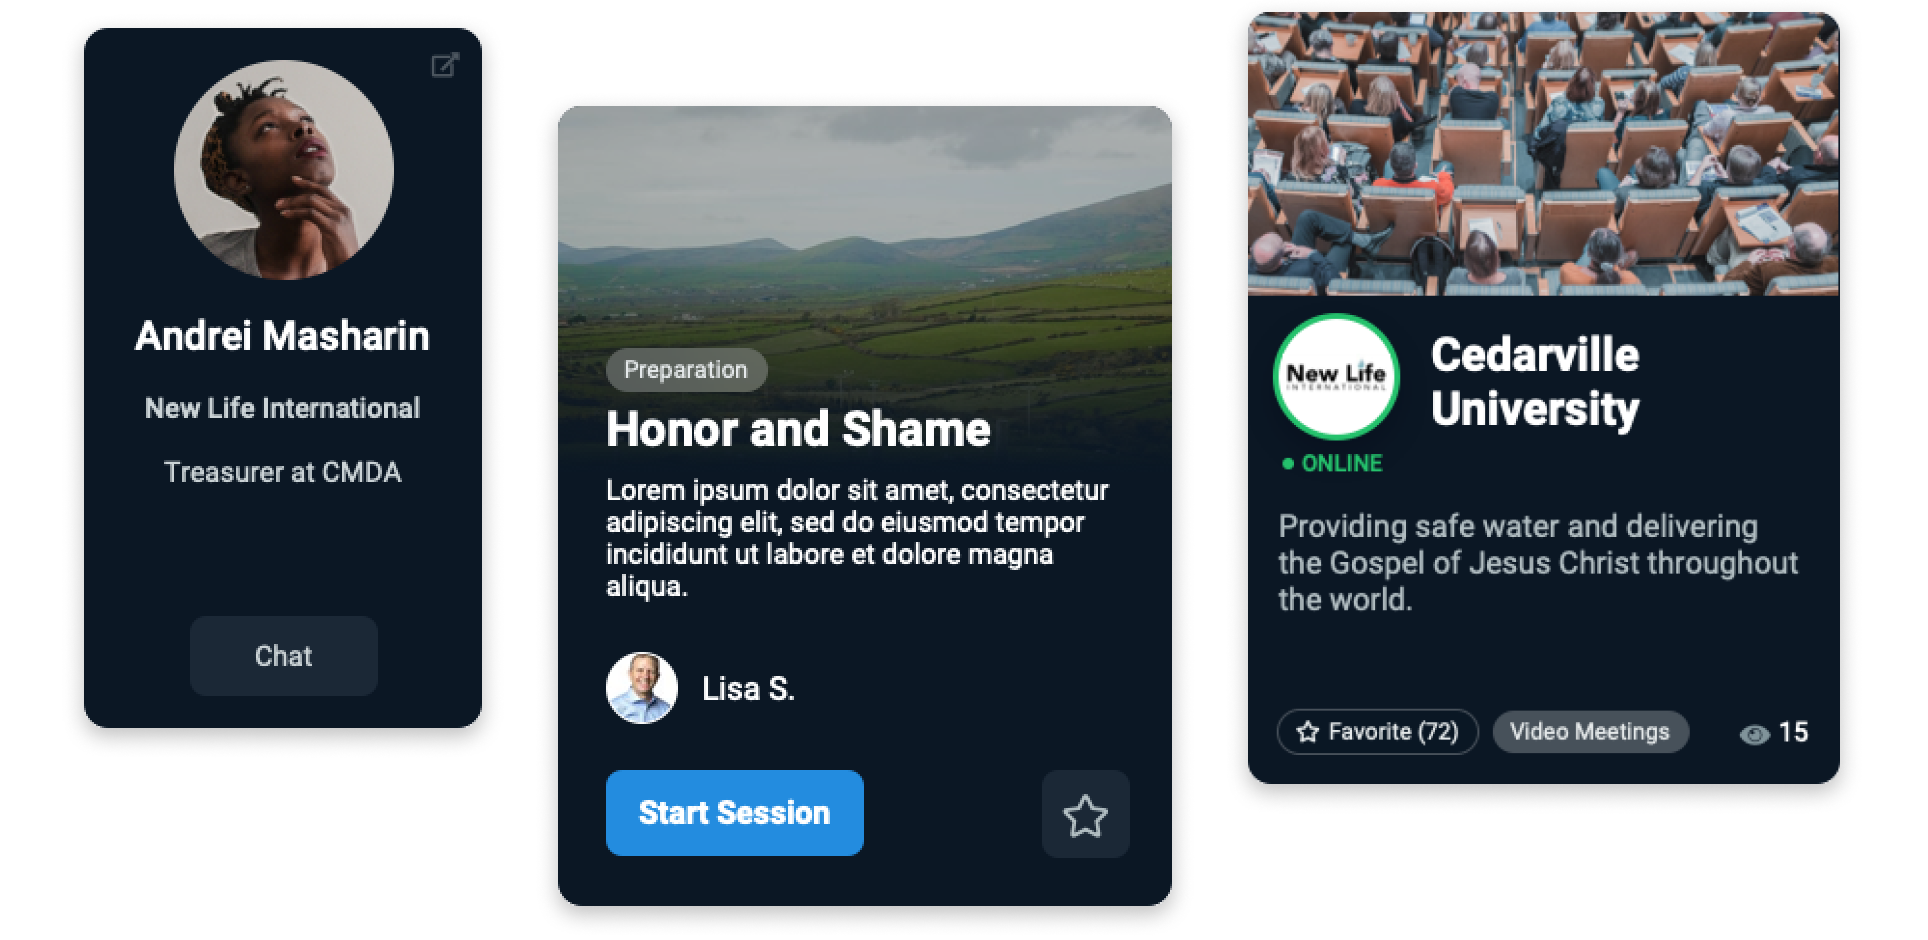Open the Cedarville University title
The image size is (1928, 940).
[x=1535, y=382]
